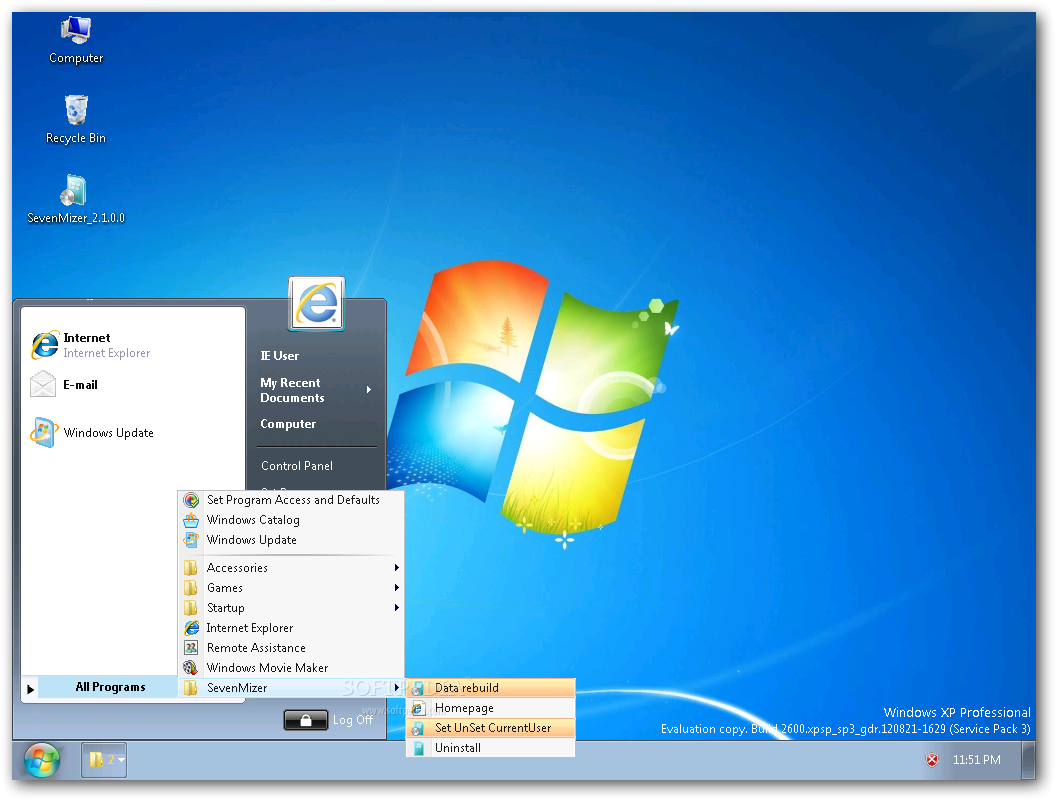This screenshot has width=1056, height=800.
Task: Click the Startup folder icon
Action: [x=191, y=608]
